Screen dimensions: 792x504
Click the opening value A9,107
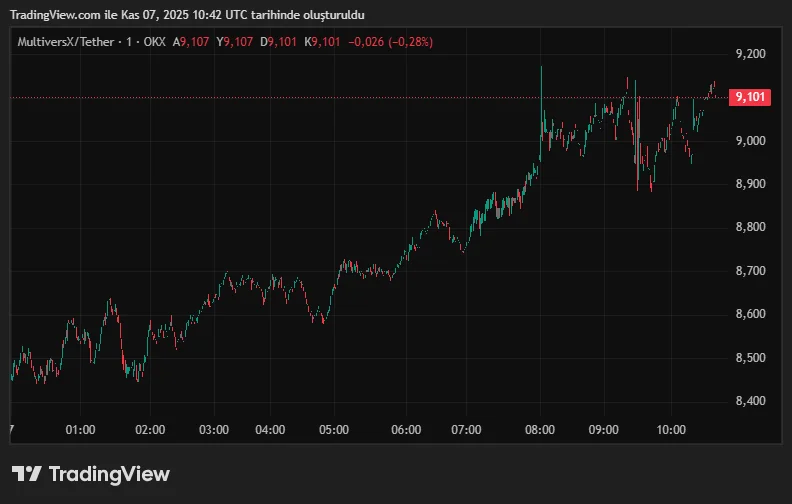pos(191,42)
